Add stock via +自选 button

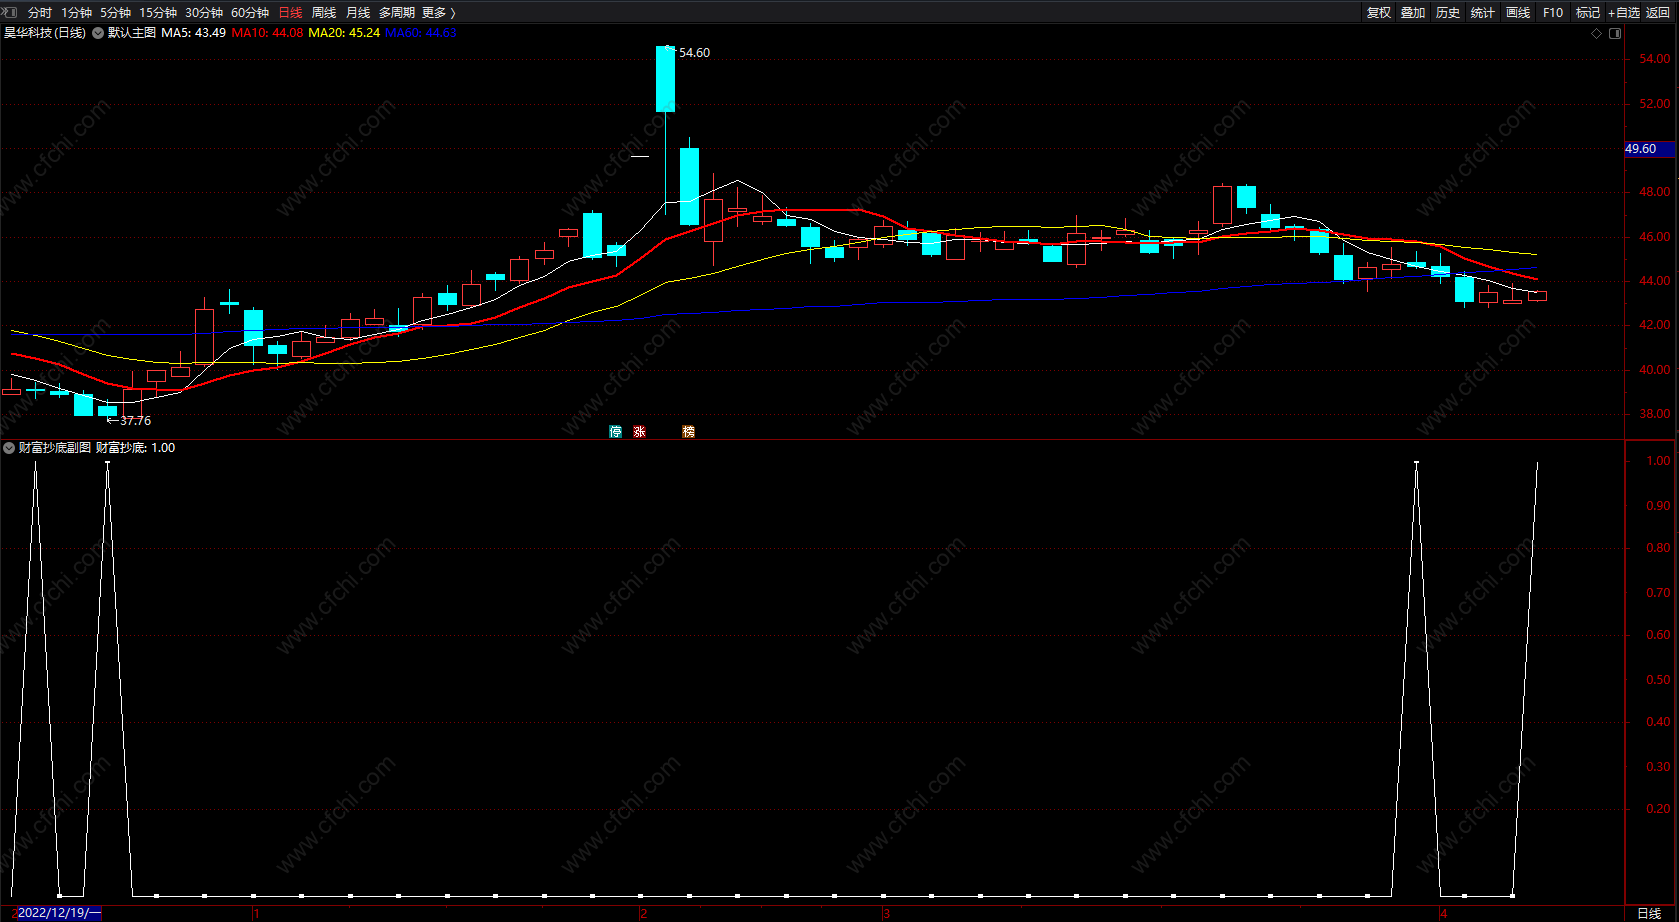pyautogui.click(x=1624, y=12)
